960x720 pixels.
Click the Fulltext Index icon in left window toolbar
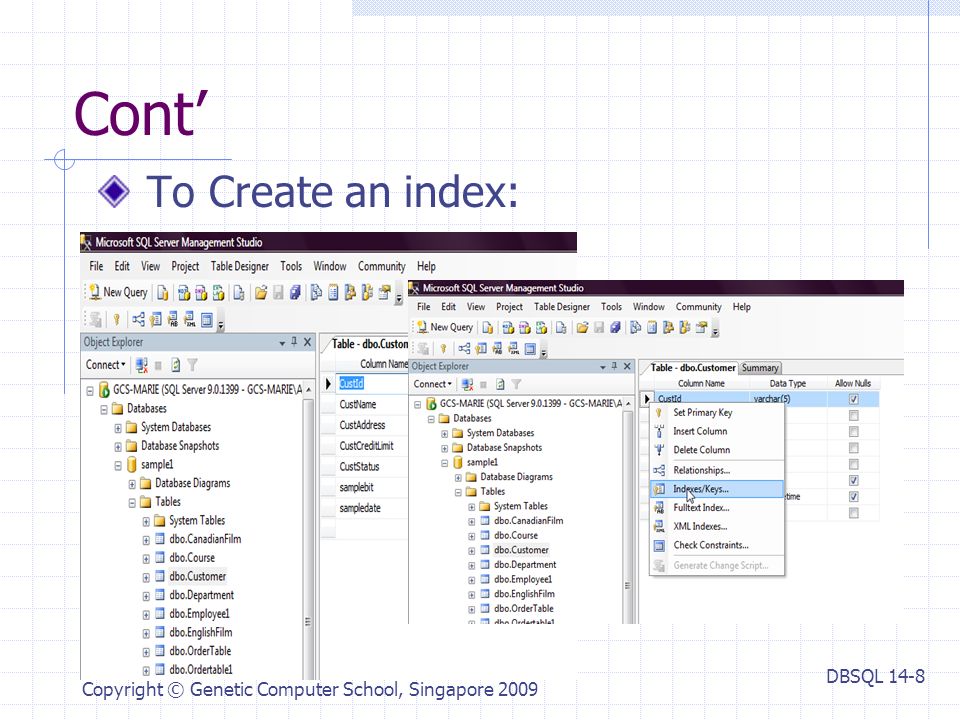pos(173,319)
